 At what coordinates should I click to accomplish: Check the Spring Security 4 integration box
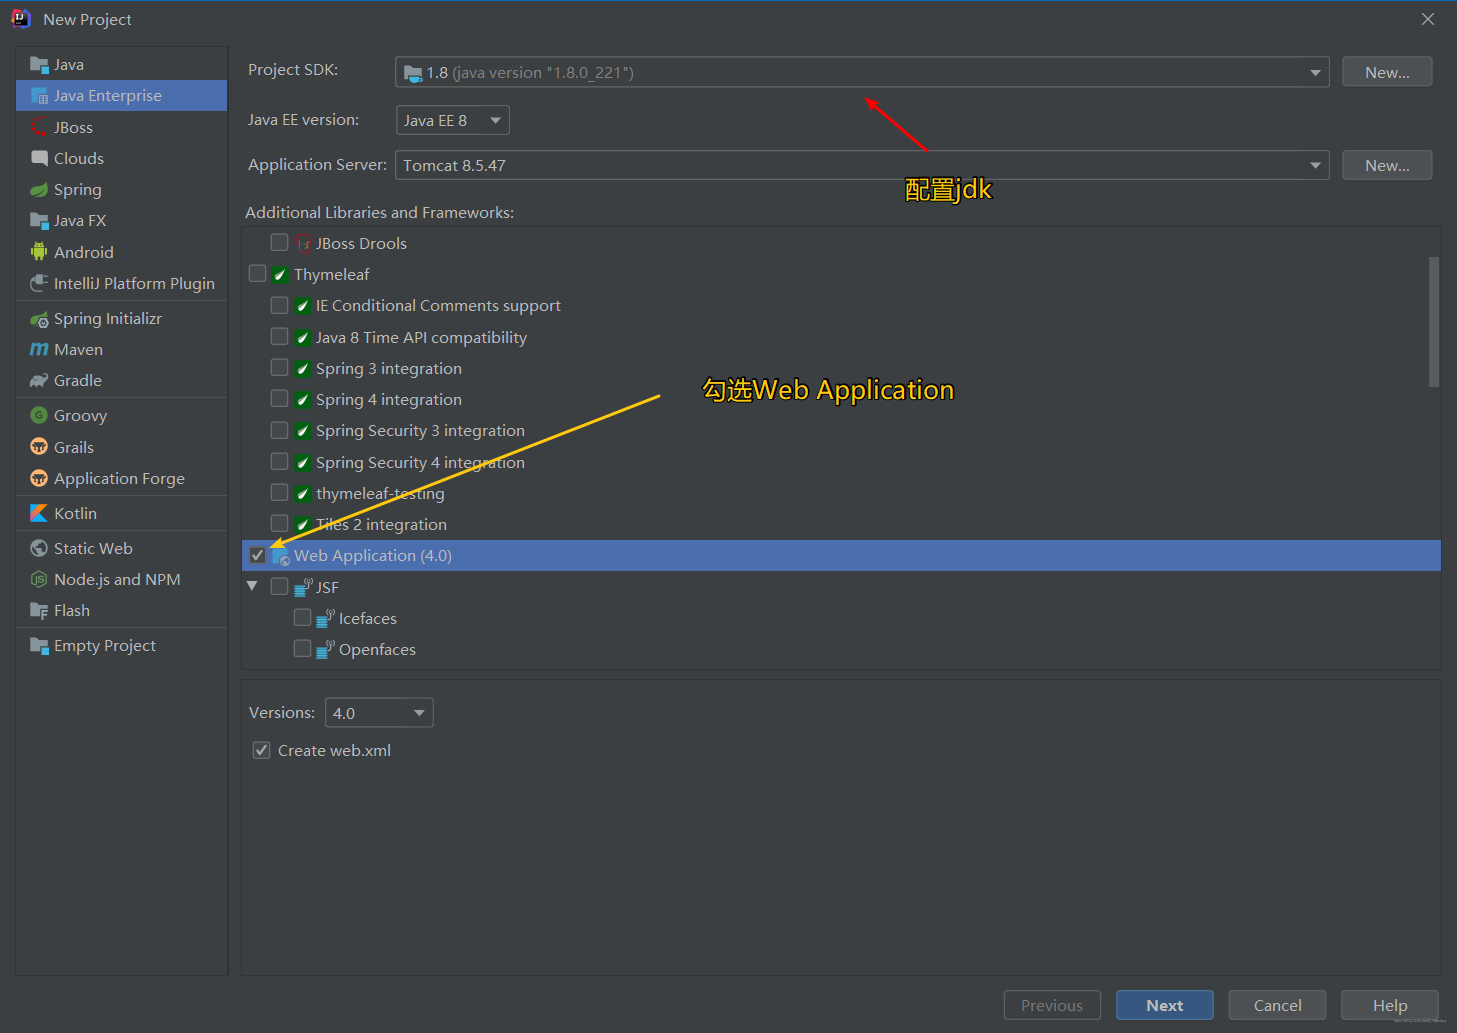279,461
